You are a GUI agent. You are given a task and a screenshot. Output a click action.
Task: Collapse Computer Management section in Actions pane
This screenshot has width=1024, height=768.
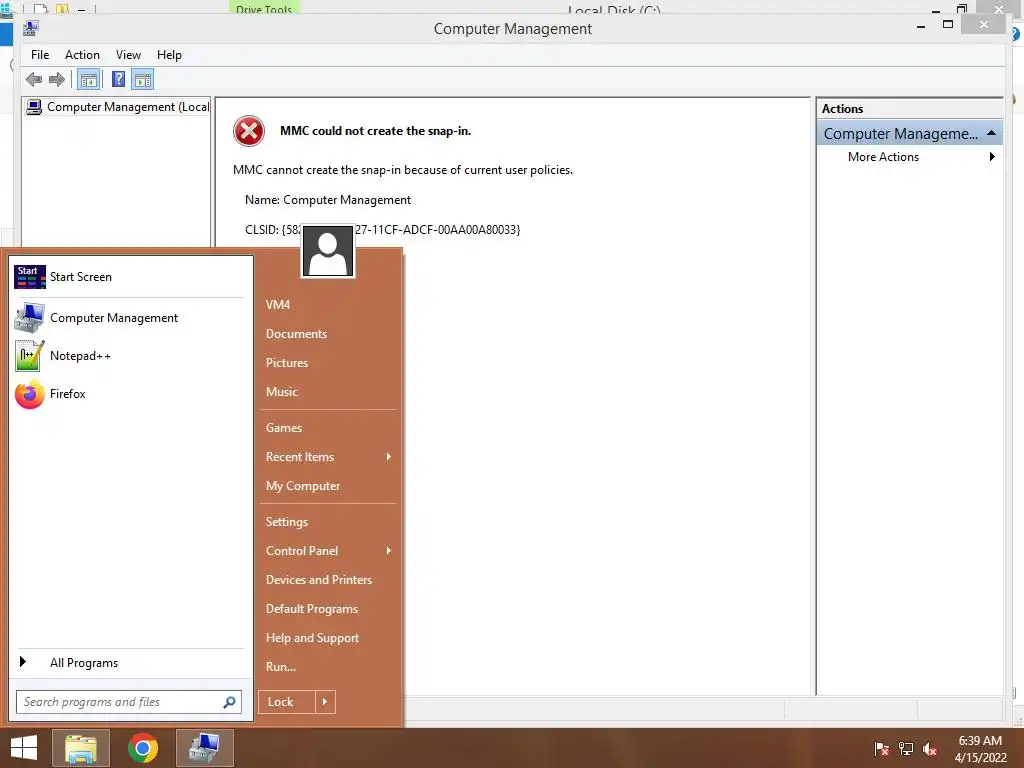(x=991, y=133)
